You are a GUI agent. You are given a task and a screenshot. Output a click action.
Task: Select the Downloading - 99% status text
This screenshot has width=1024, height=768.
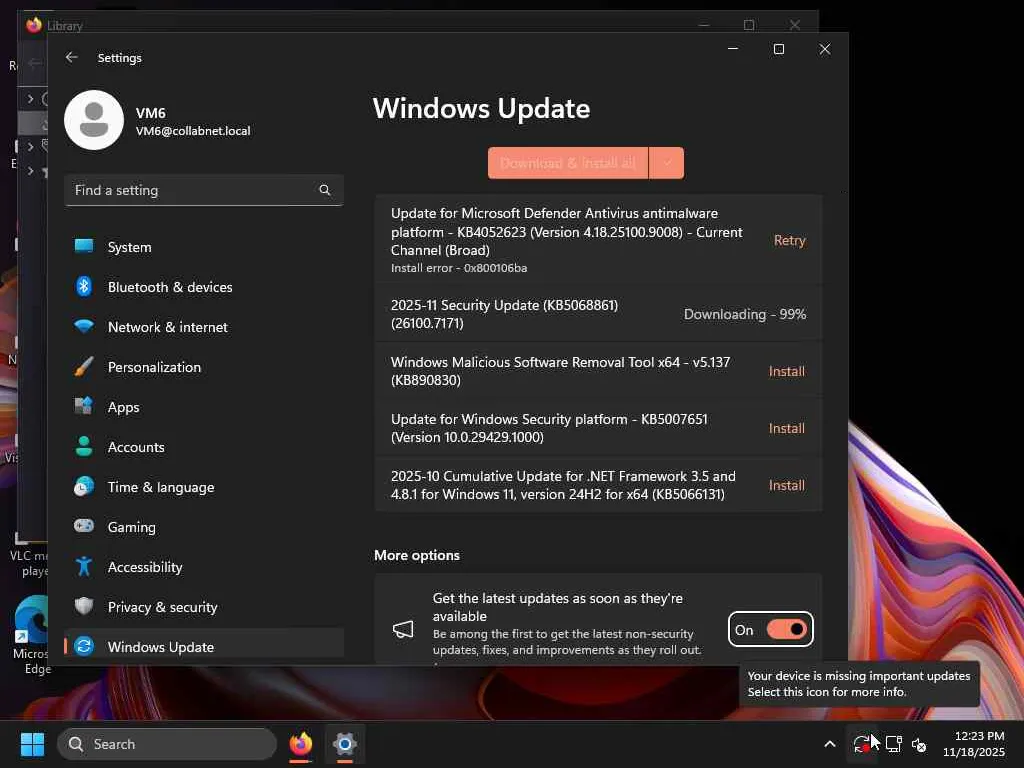pyautogui.click(x=744, y=314)
